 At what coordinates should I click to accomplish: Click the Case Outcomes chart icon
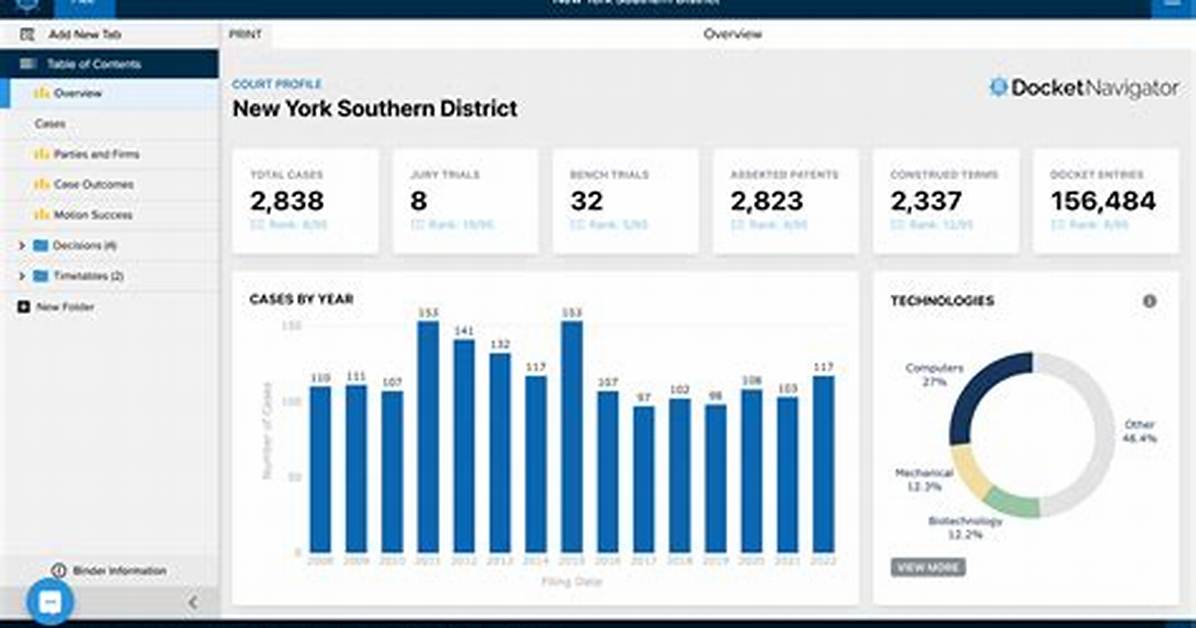pos(42,185)
